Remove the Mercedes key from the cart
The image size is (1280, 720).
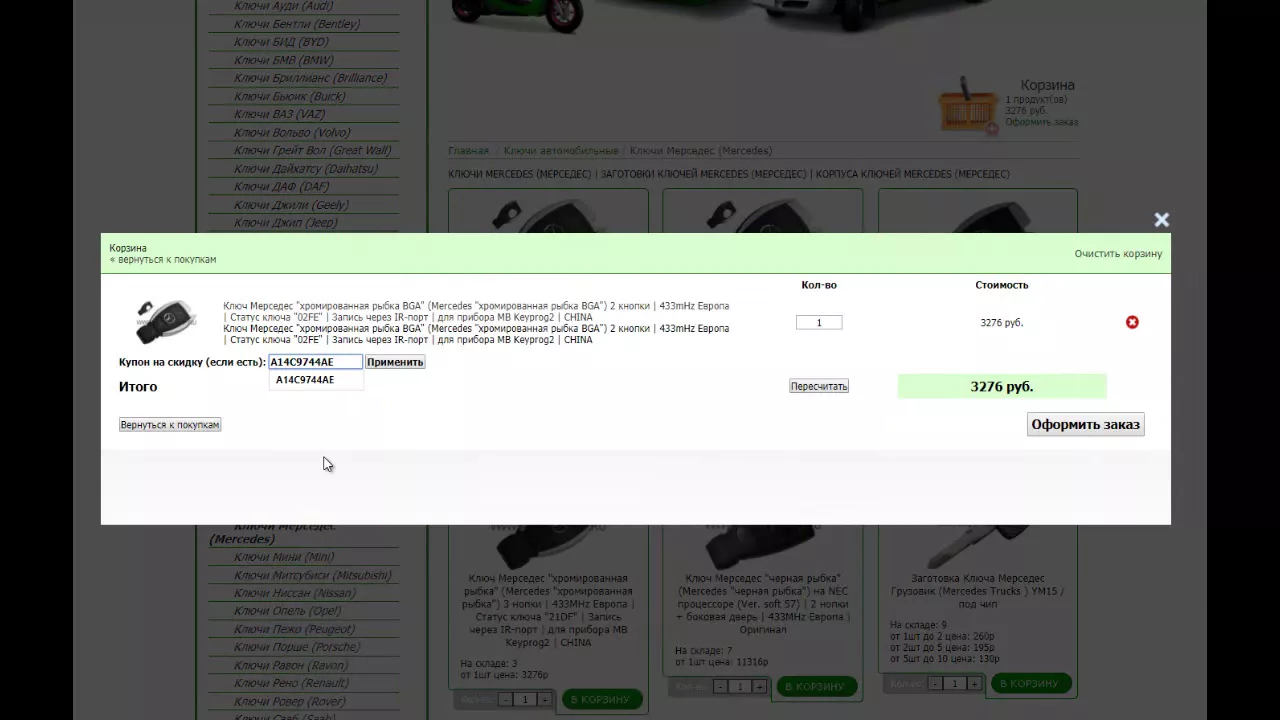1132,322
